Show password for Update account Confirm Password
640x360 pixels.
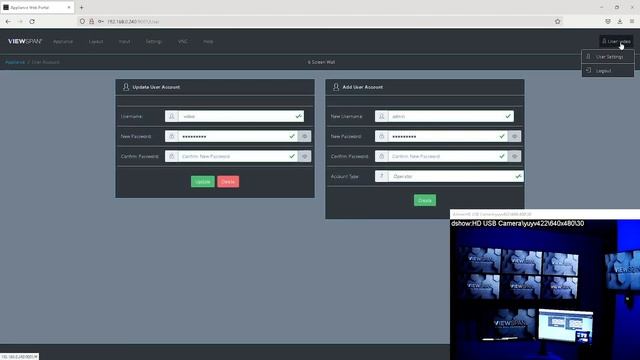[x=304, y=156]
